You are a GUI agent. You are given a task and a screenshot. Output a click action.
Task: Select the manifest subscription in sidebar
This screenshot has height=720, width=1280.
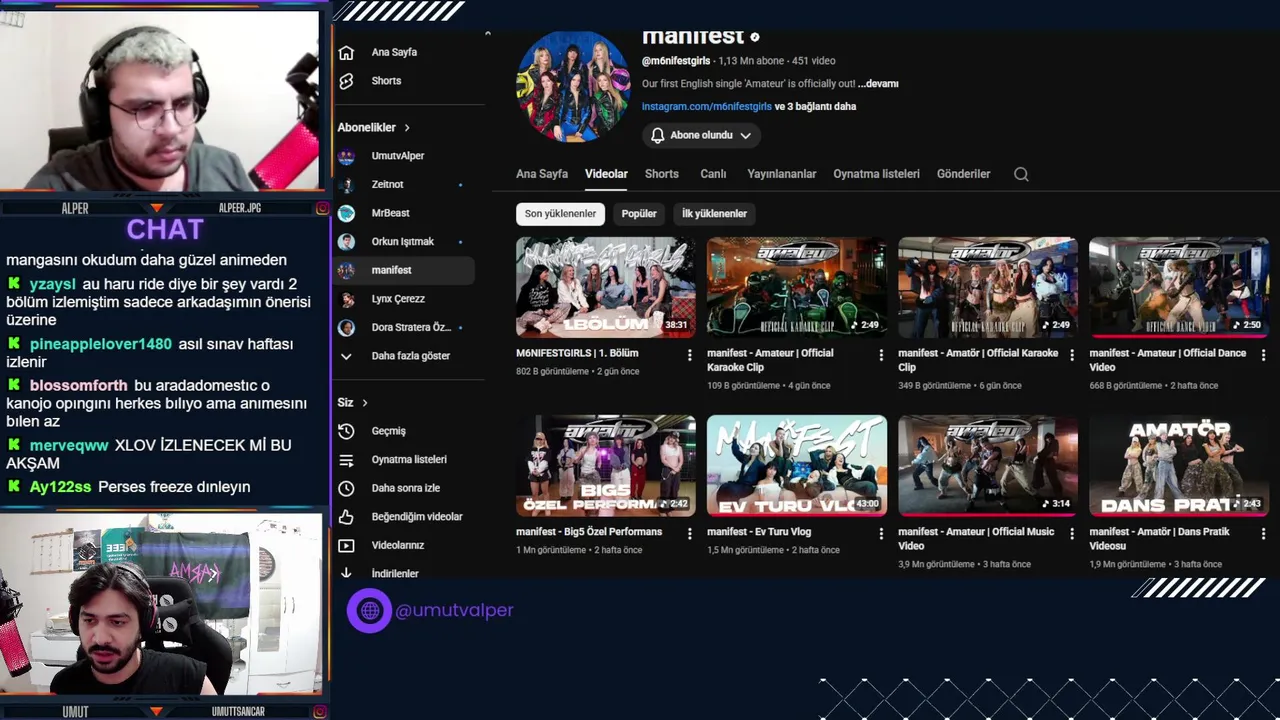404,270
